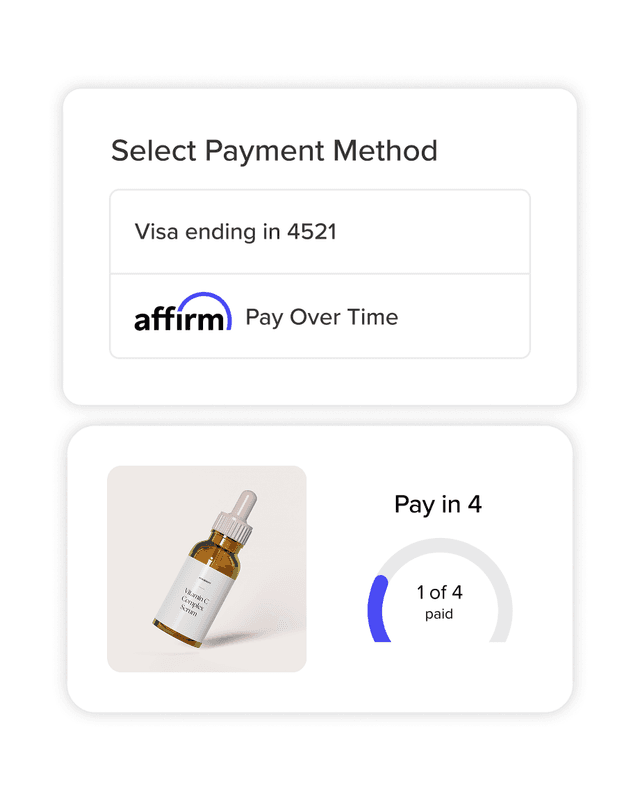Switch to the Select Payment Method section
This screenshot has width=640, height=801.
coord(275,151)
